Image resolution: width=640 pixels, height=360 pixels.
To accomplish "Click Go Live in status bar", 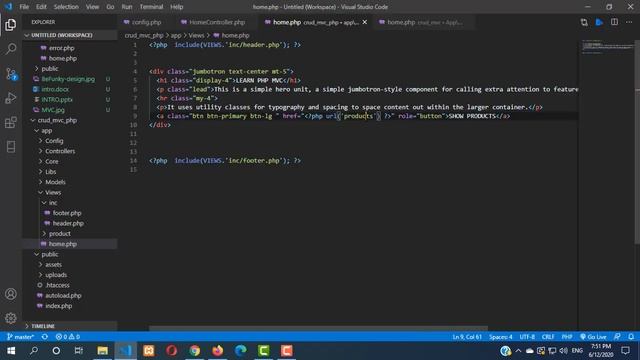I will (593, 337).
